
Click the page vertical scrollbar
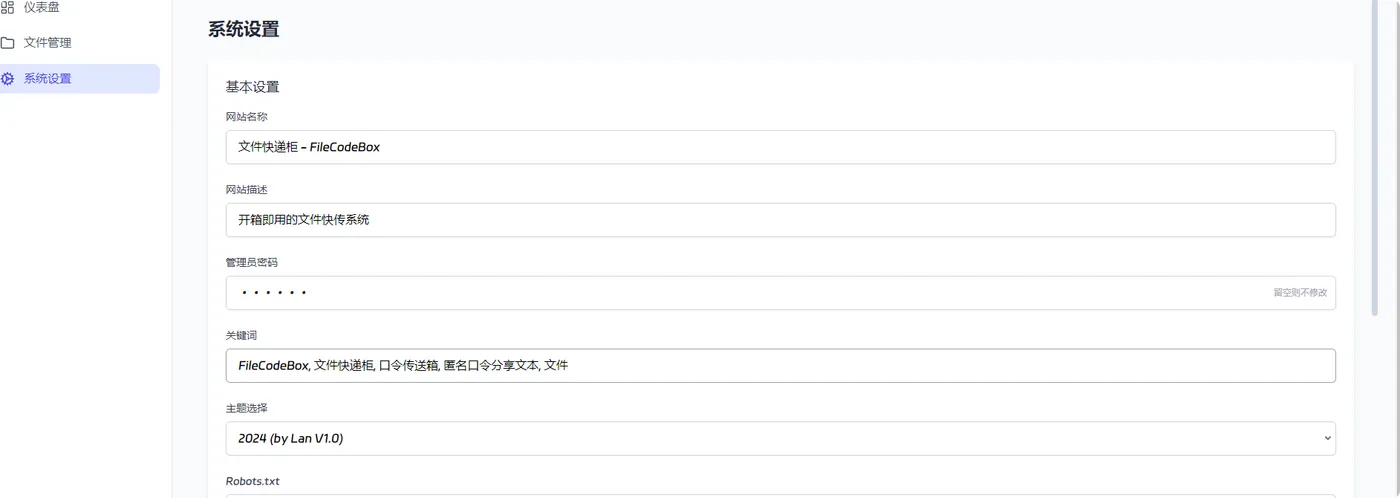coord(1375,160)
